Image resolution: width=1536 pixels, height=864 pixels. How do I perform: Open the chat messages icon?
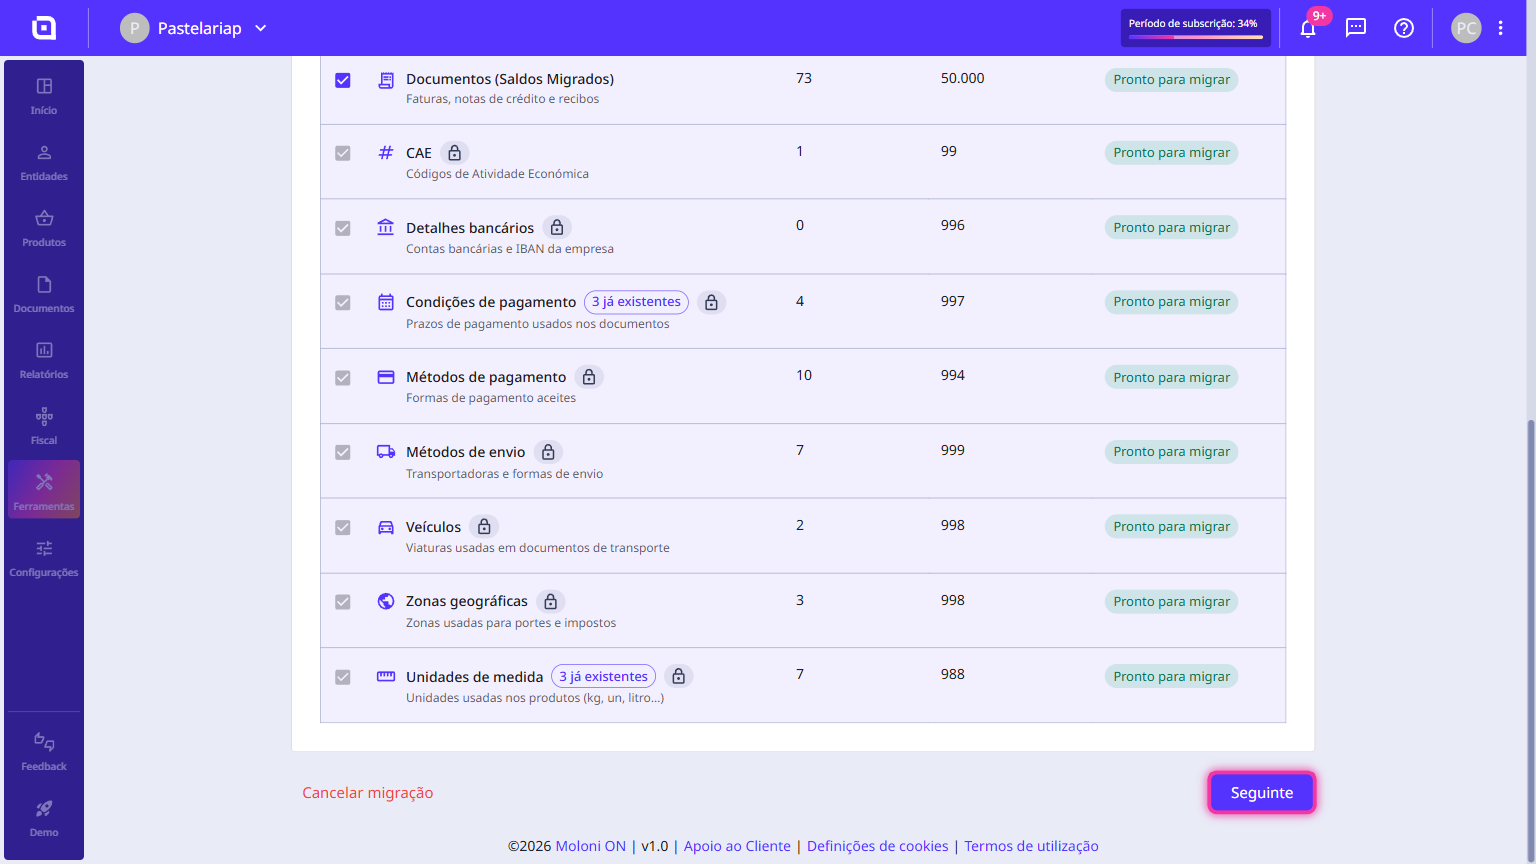pos(1356,28)
